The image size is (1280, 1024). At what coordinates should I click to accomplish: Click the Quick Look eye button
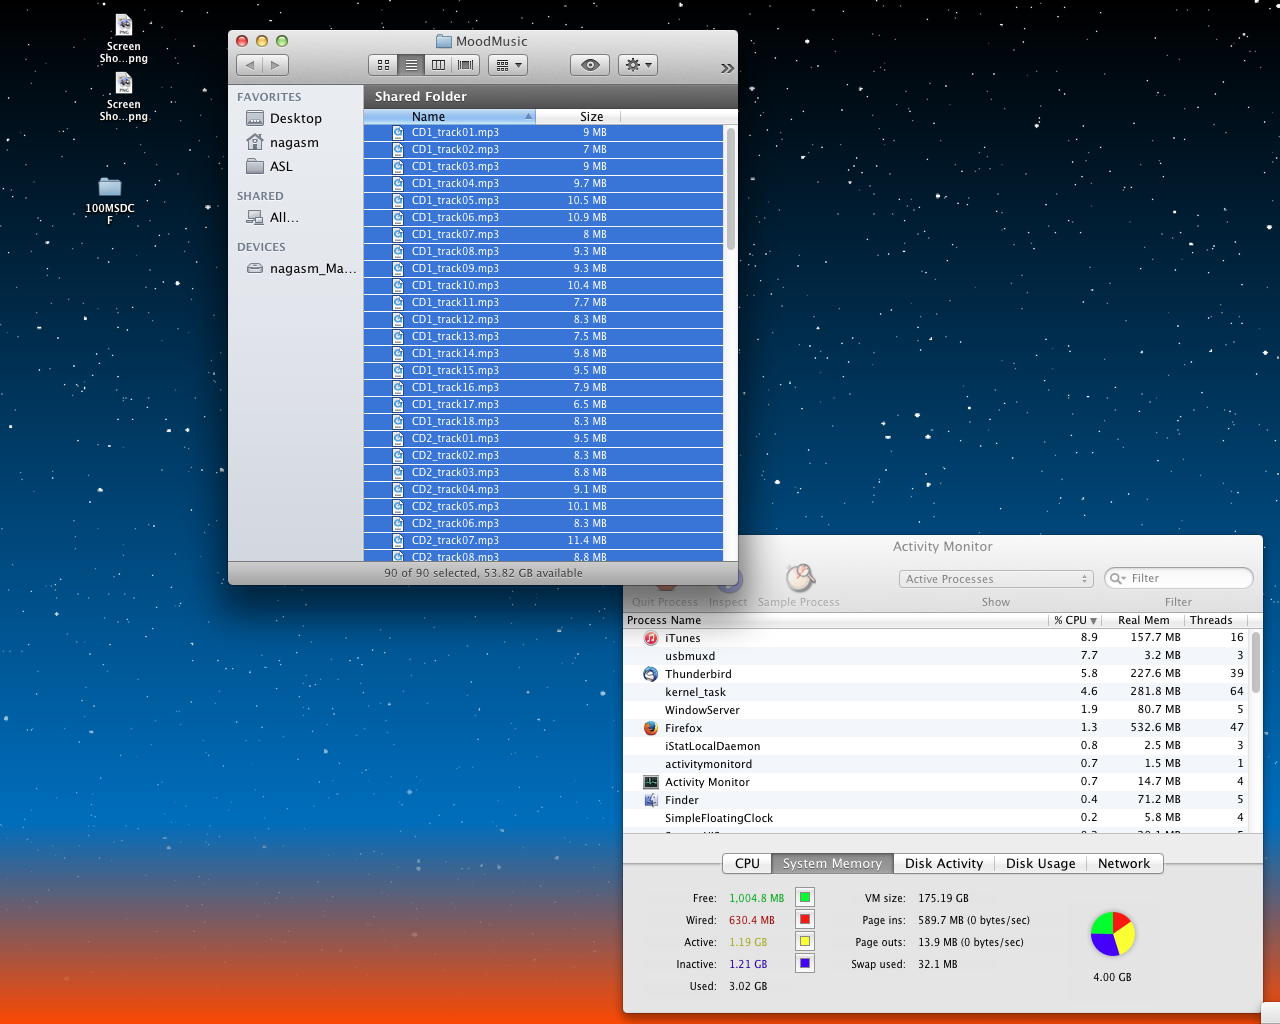point(590,65)
